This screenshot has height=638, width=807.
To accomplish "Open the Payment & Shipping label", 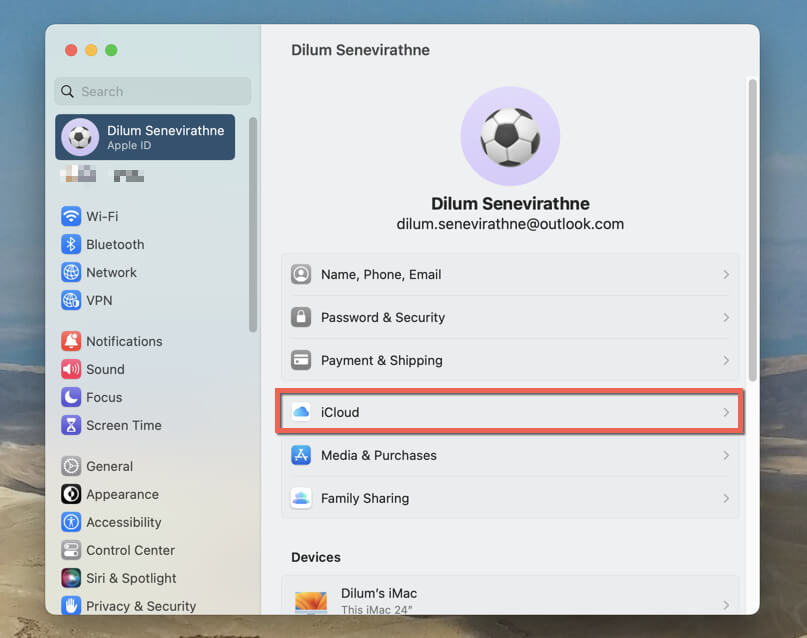I will 381,360.
